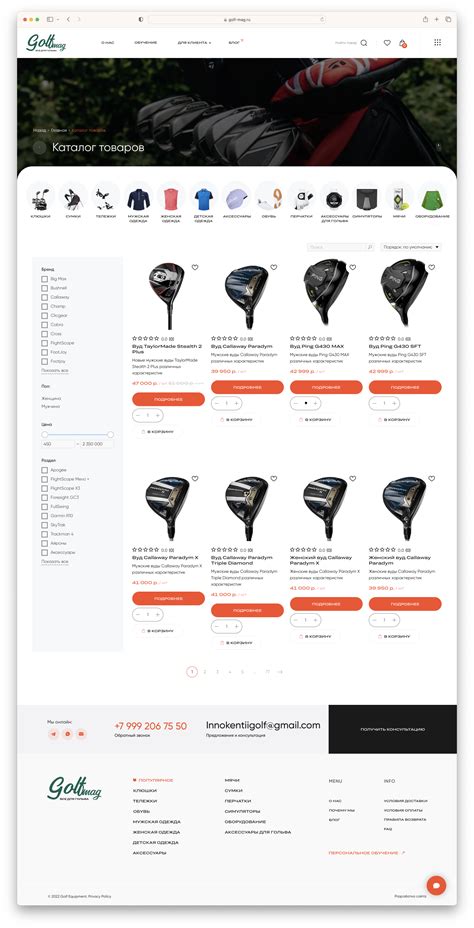Open the grid menu icon in header
This screenshot has height=928, width=474.
pyautogui.click(x=437, y=42)
